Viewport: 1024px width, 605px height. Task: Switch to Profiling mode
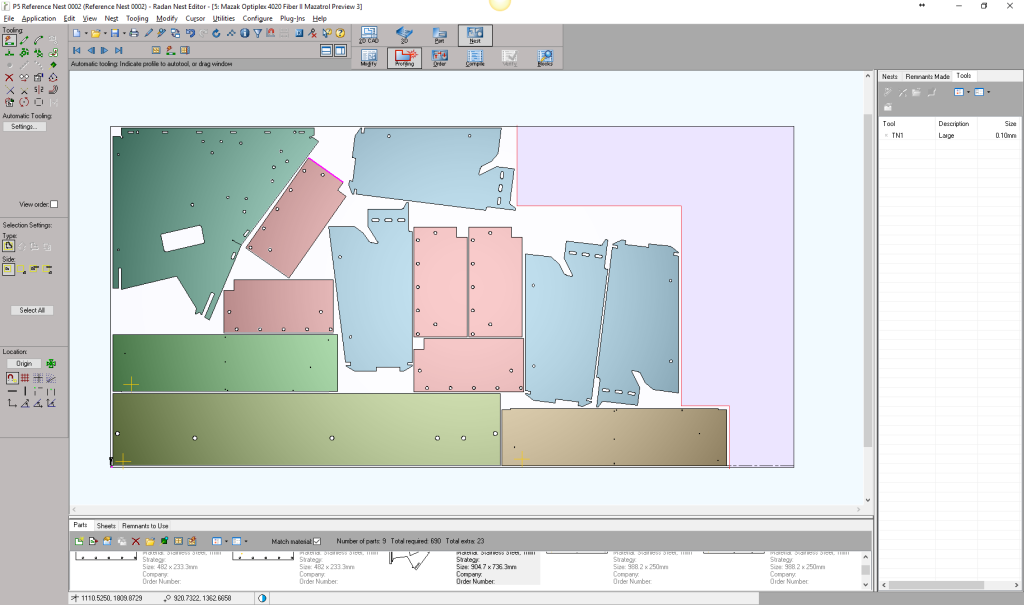[x=405, y=58]
